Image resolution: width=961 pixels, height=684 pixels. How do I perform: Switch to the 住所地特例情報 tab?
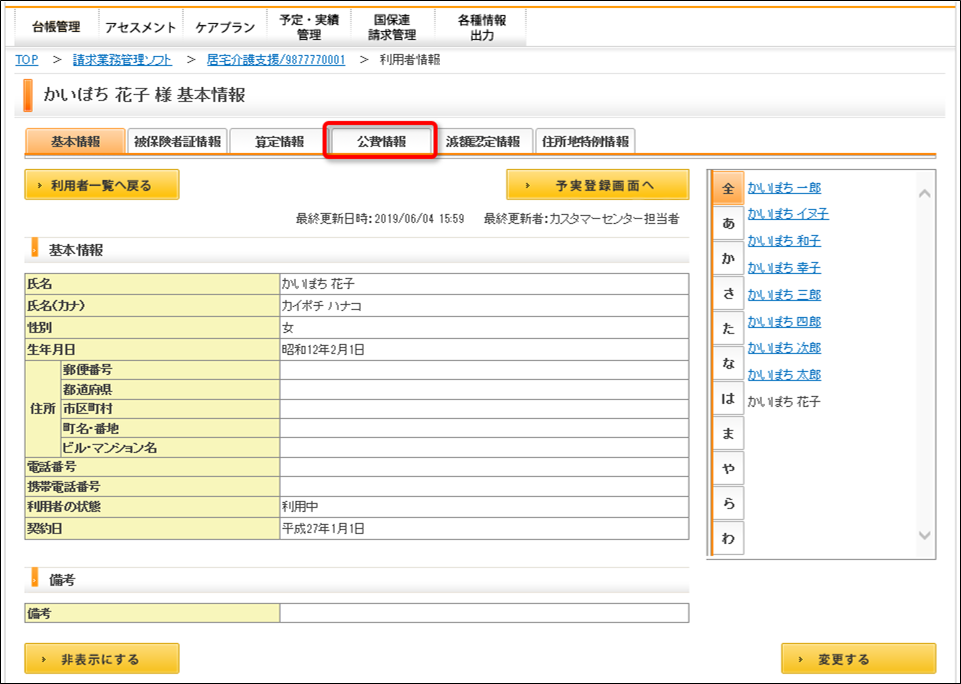click(x=585, y=142)
